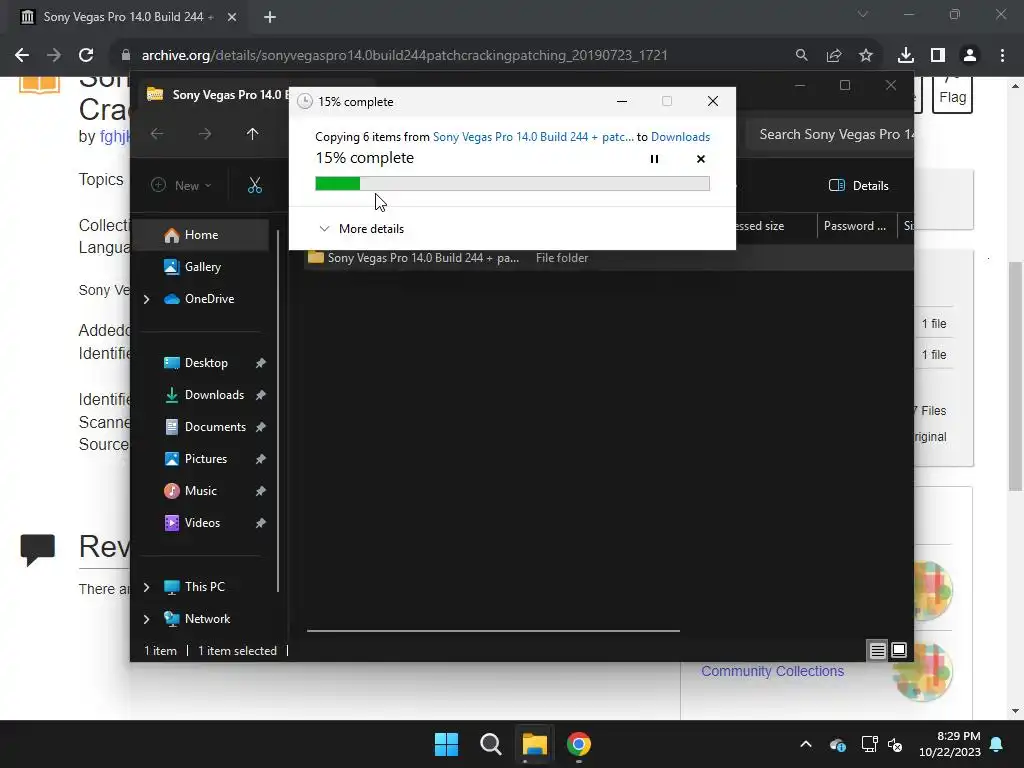Click the Chrome zoom magnifier icon

click(801, 56)
